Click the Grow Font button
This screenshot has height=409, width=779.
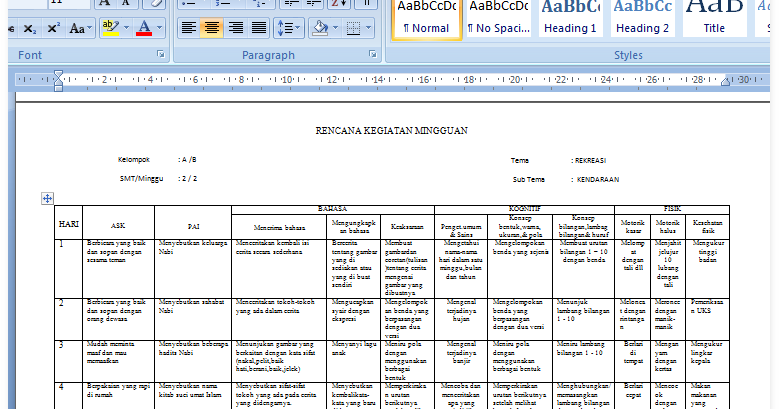[104, 3]
